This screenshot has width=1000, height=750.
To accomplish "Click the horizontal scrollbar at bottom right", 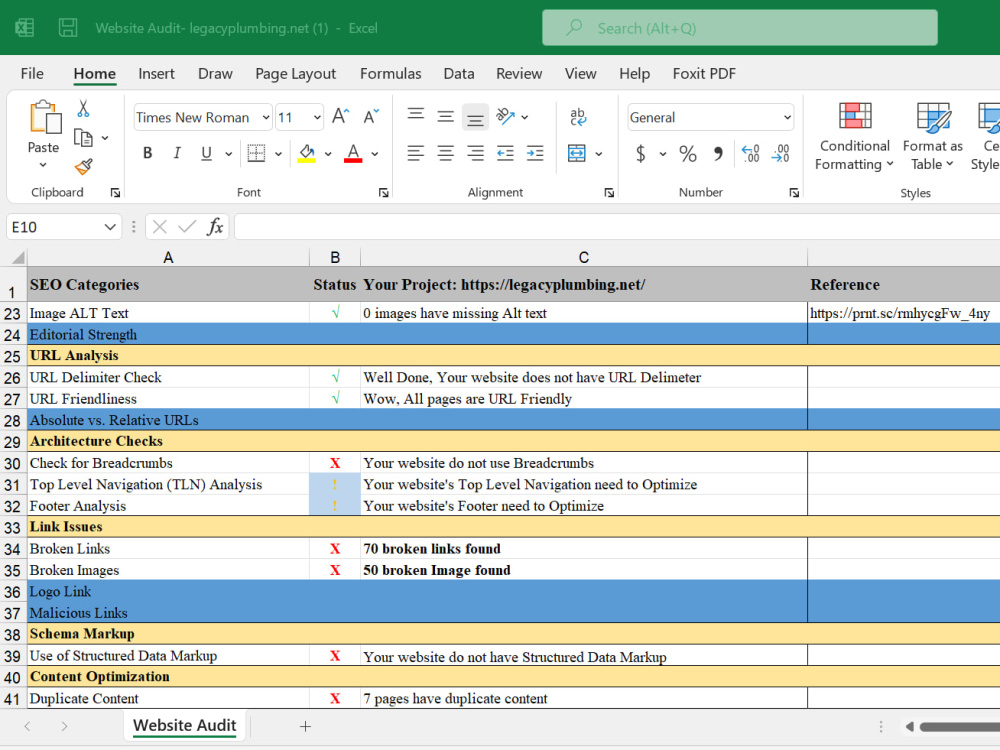I will pos(960,726).
